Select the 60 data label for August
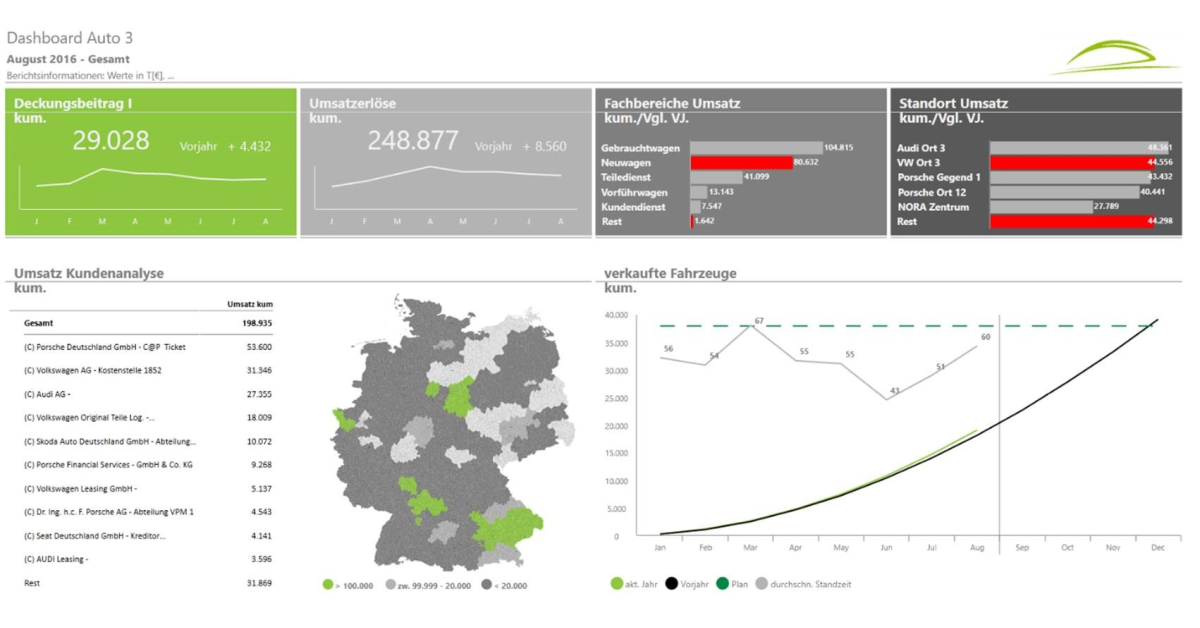The width and height of the screenshot is (1200, 628). (985, 337)
